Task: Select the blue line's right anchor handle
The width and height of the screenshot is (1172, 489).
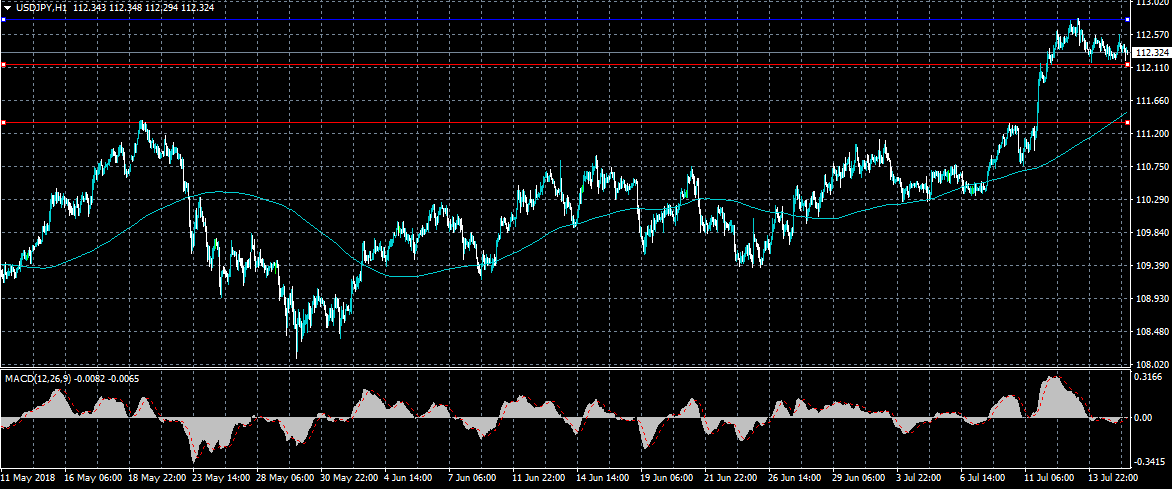Action: click(x=1128, y=20)
